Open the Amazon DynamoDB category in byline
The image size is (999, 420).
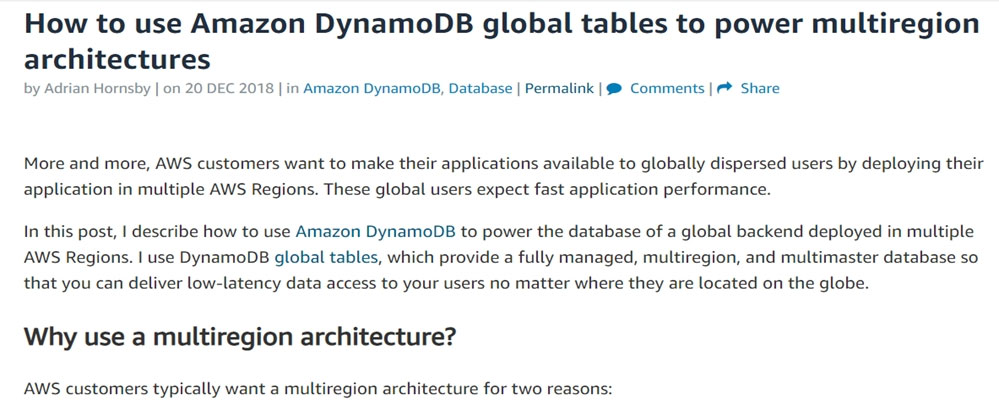click(x=373, y=88)
